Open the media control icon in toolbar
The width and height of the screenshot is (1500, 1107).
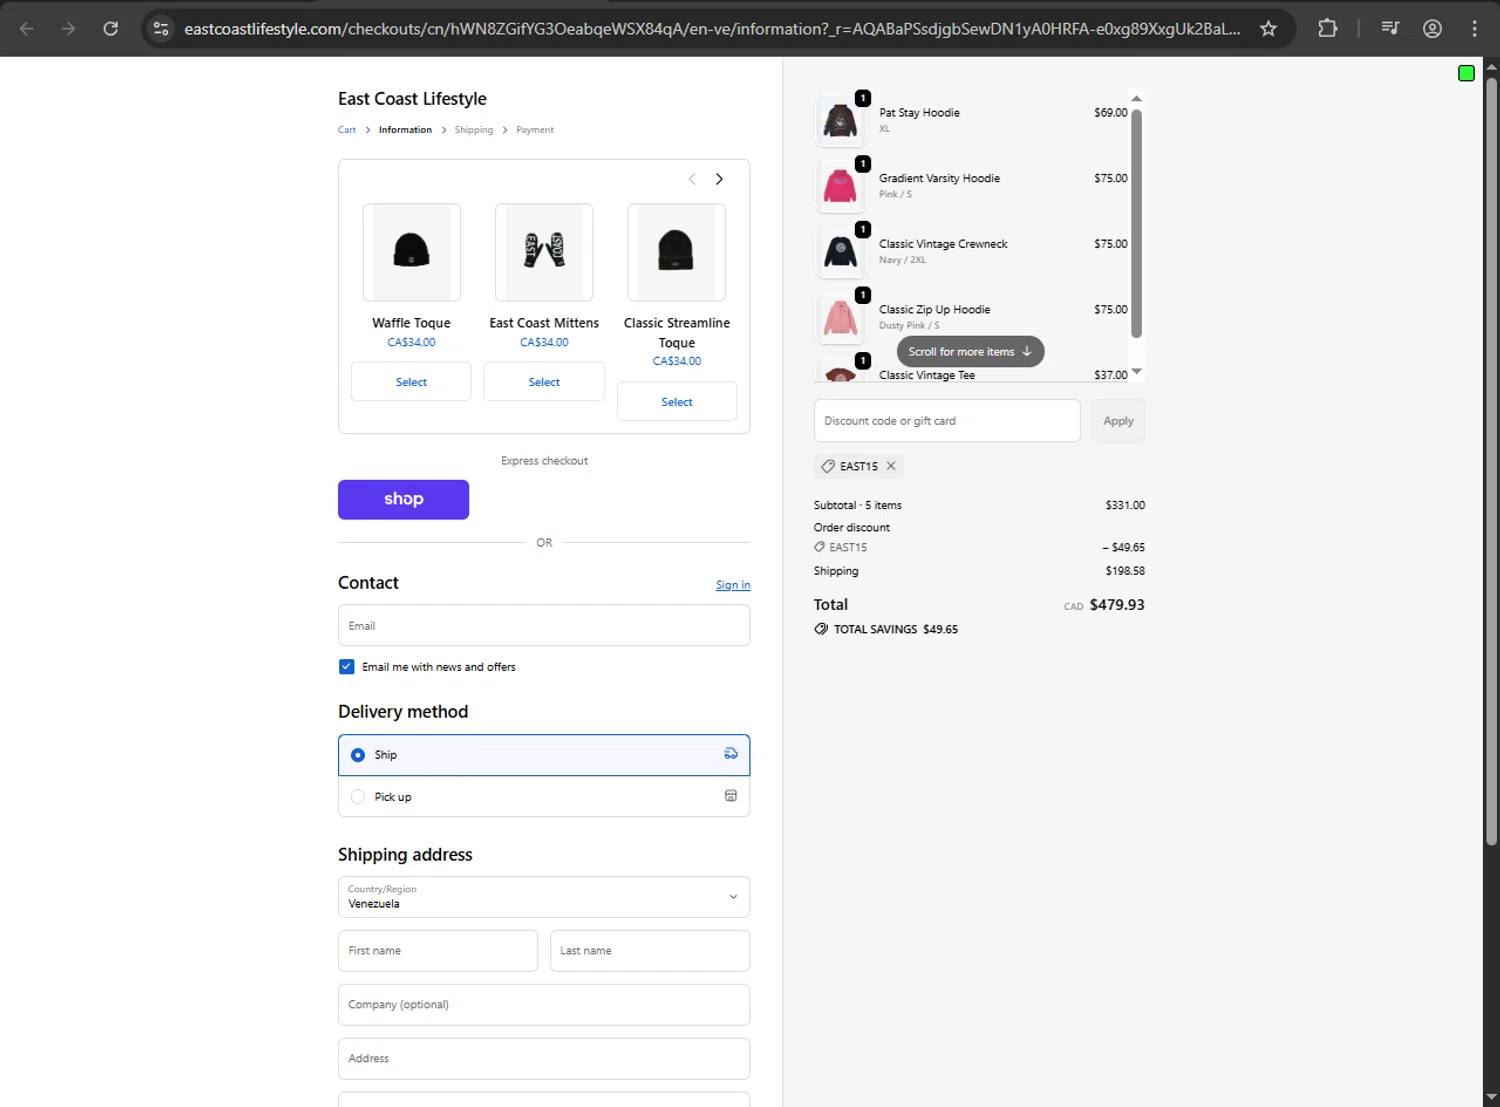(x=1390, y=28)
